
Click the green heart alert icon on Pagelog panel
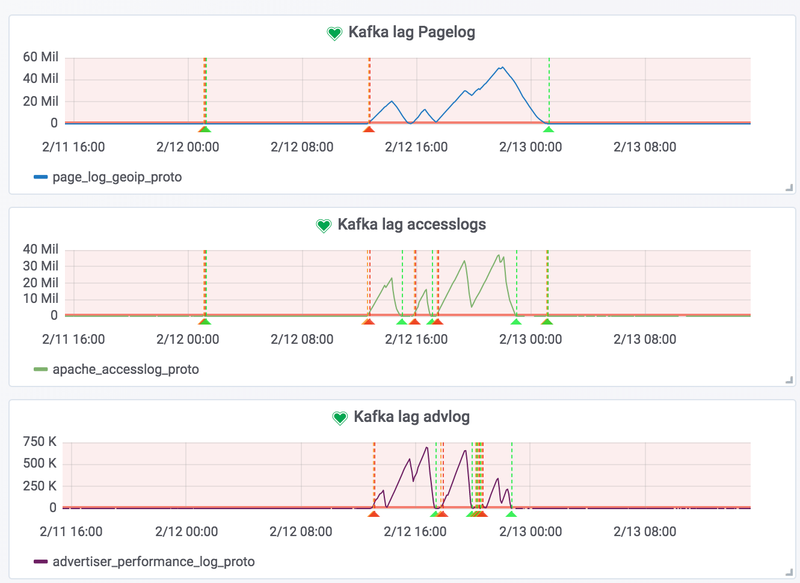[335, 33]
